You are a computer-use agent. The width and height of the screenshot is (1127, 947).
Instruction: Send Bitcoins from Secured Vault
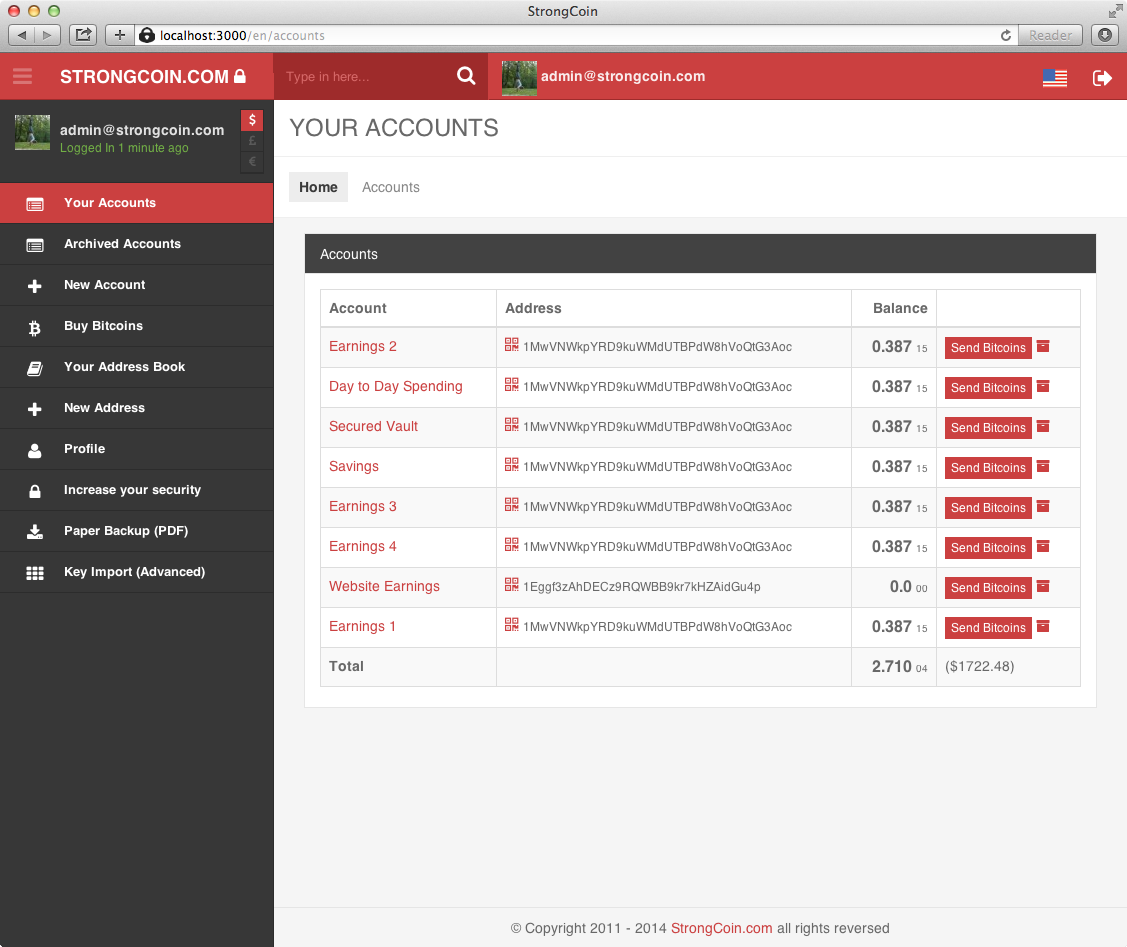coord(988,428)
